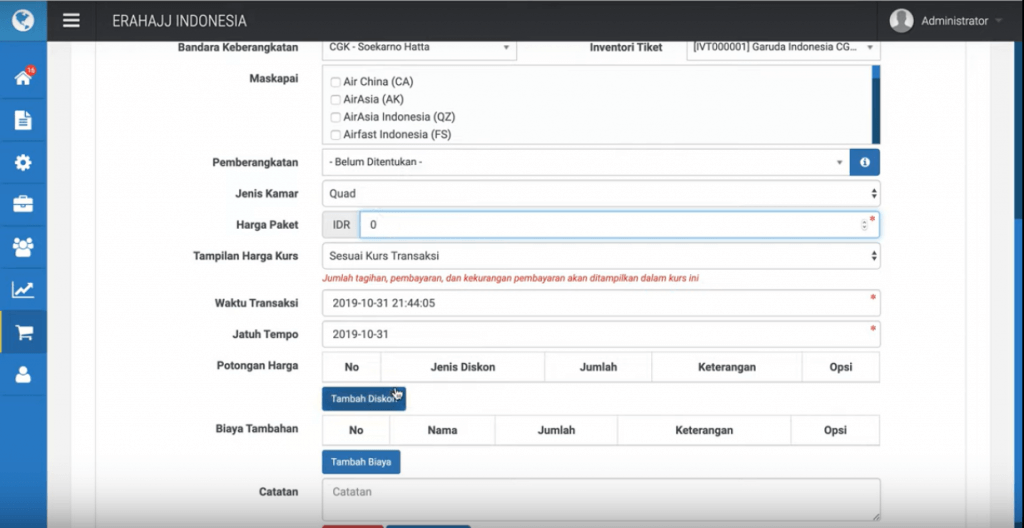
Task: Open the settings gear sidebar icon
Action: click(x=23, y=163)
